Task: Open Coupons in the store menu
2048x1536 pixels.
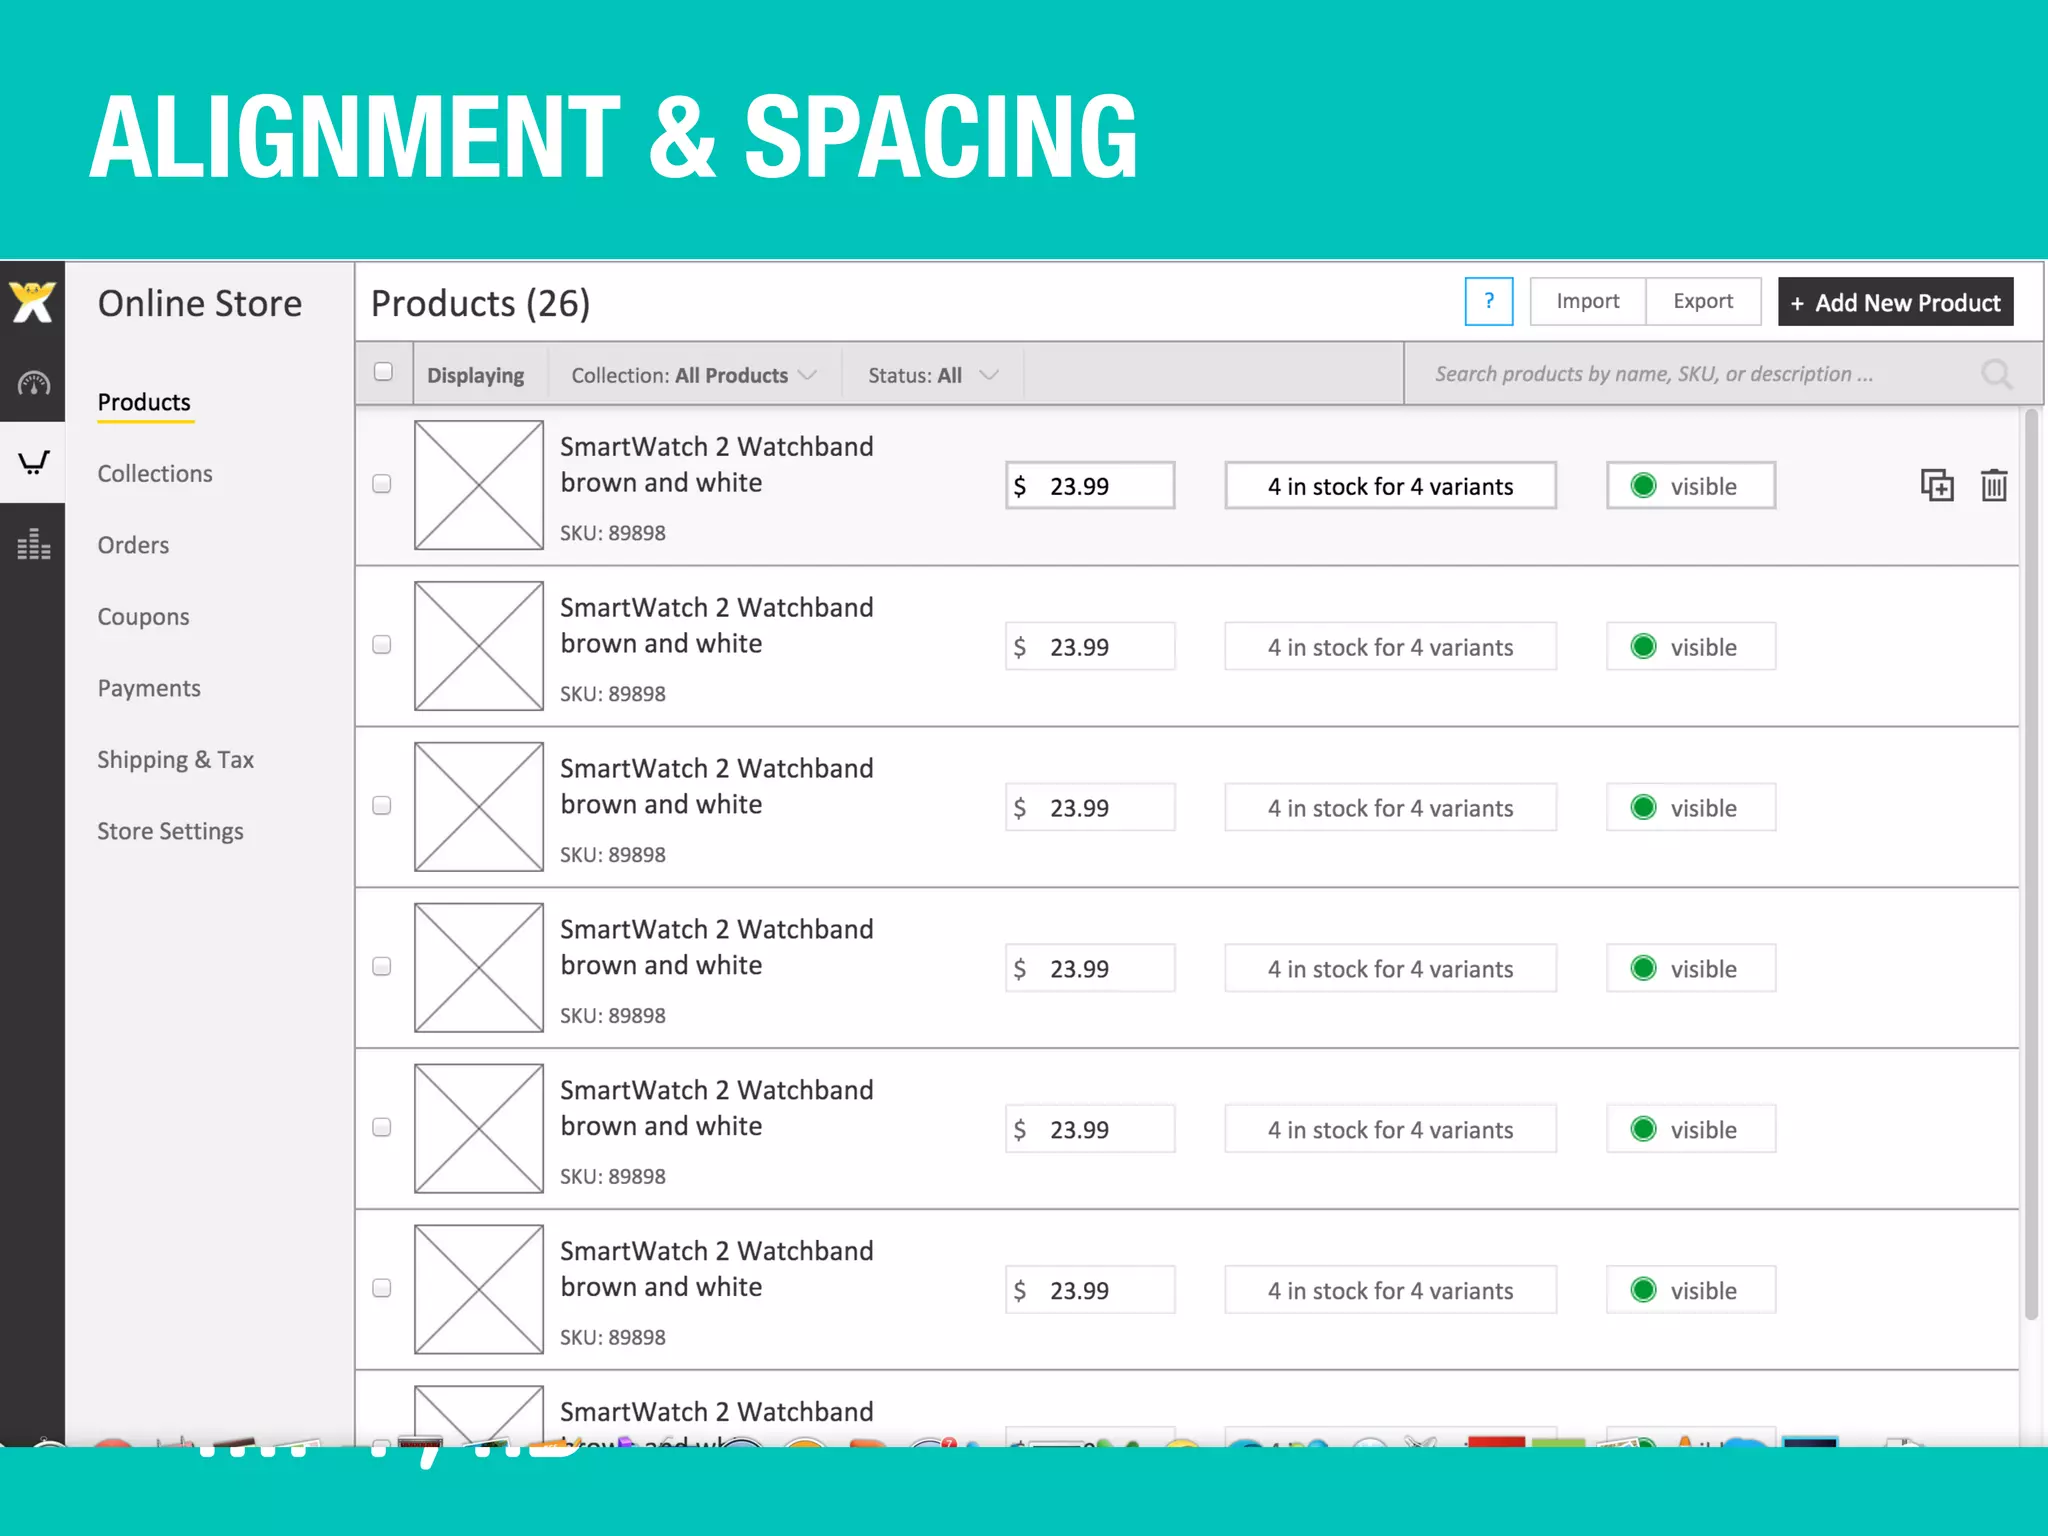Action: coord(143,617)
